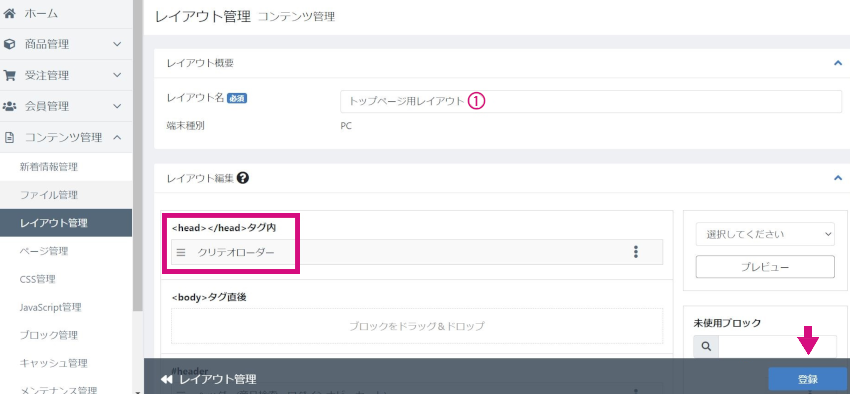Click the double-arrow back icon in the bottom bar

(x=167, y=379)
